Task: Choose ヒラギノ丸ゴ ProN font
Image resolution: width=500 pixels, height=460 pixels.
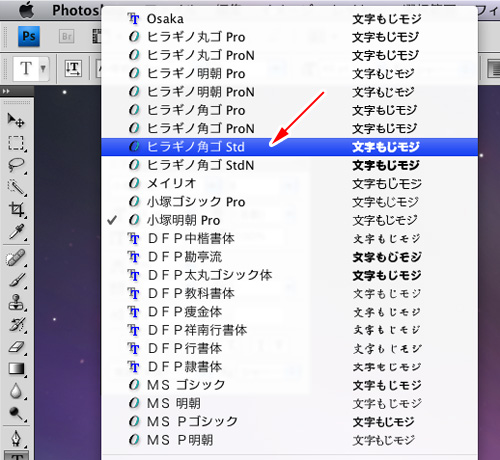Action: (x=289, y=55)
